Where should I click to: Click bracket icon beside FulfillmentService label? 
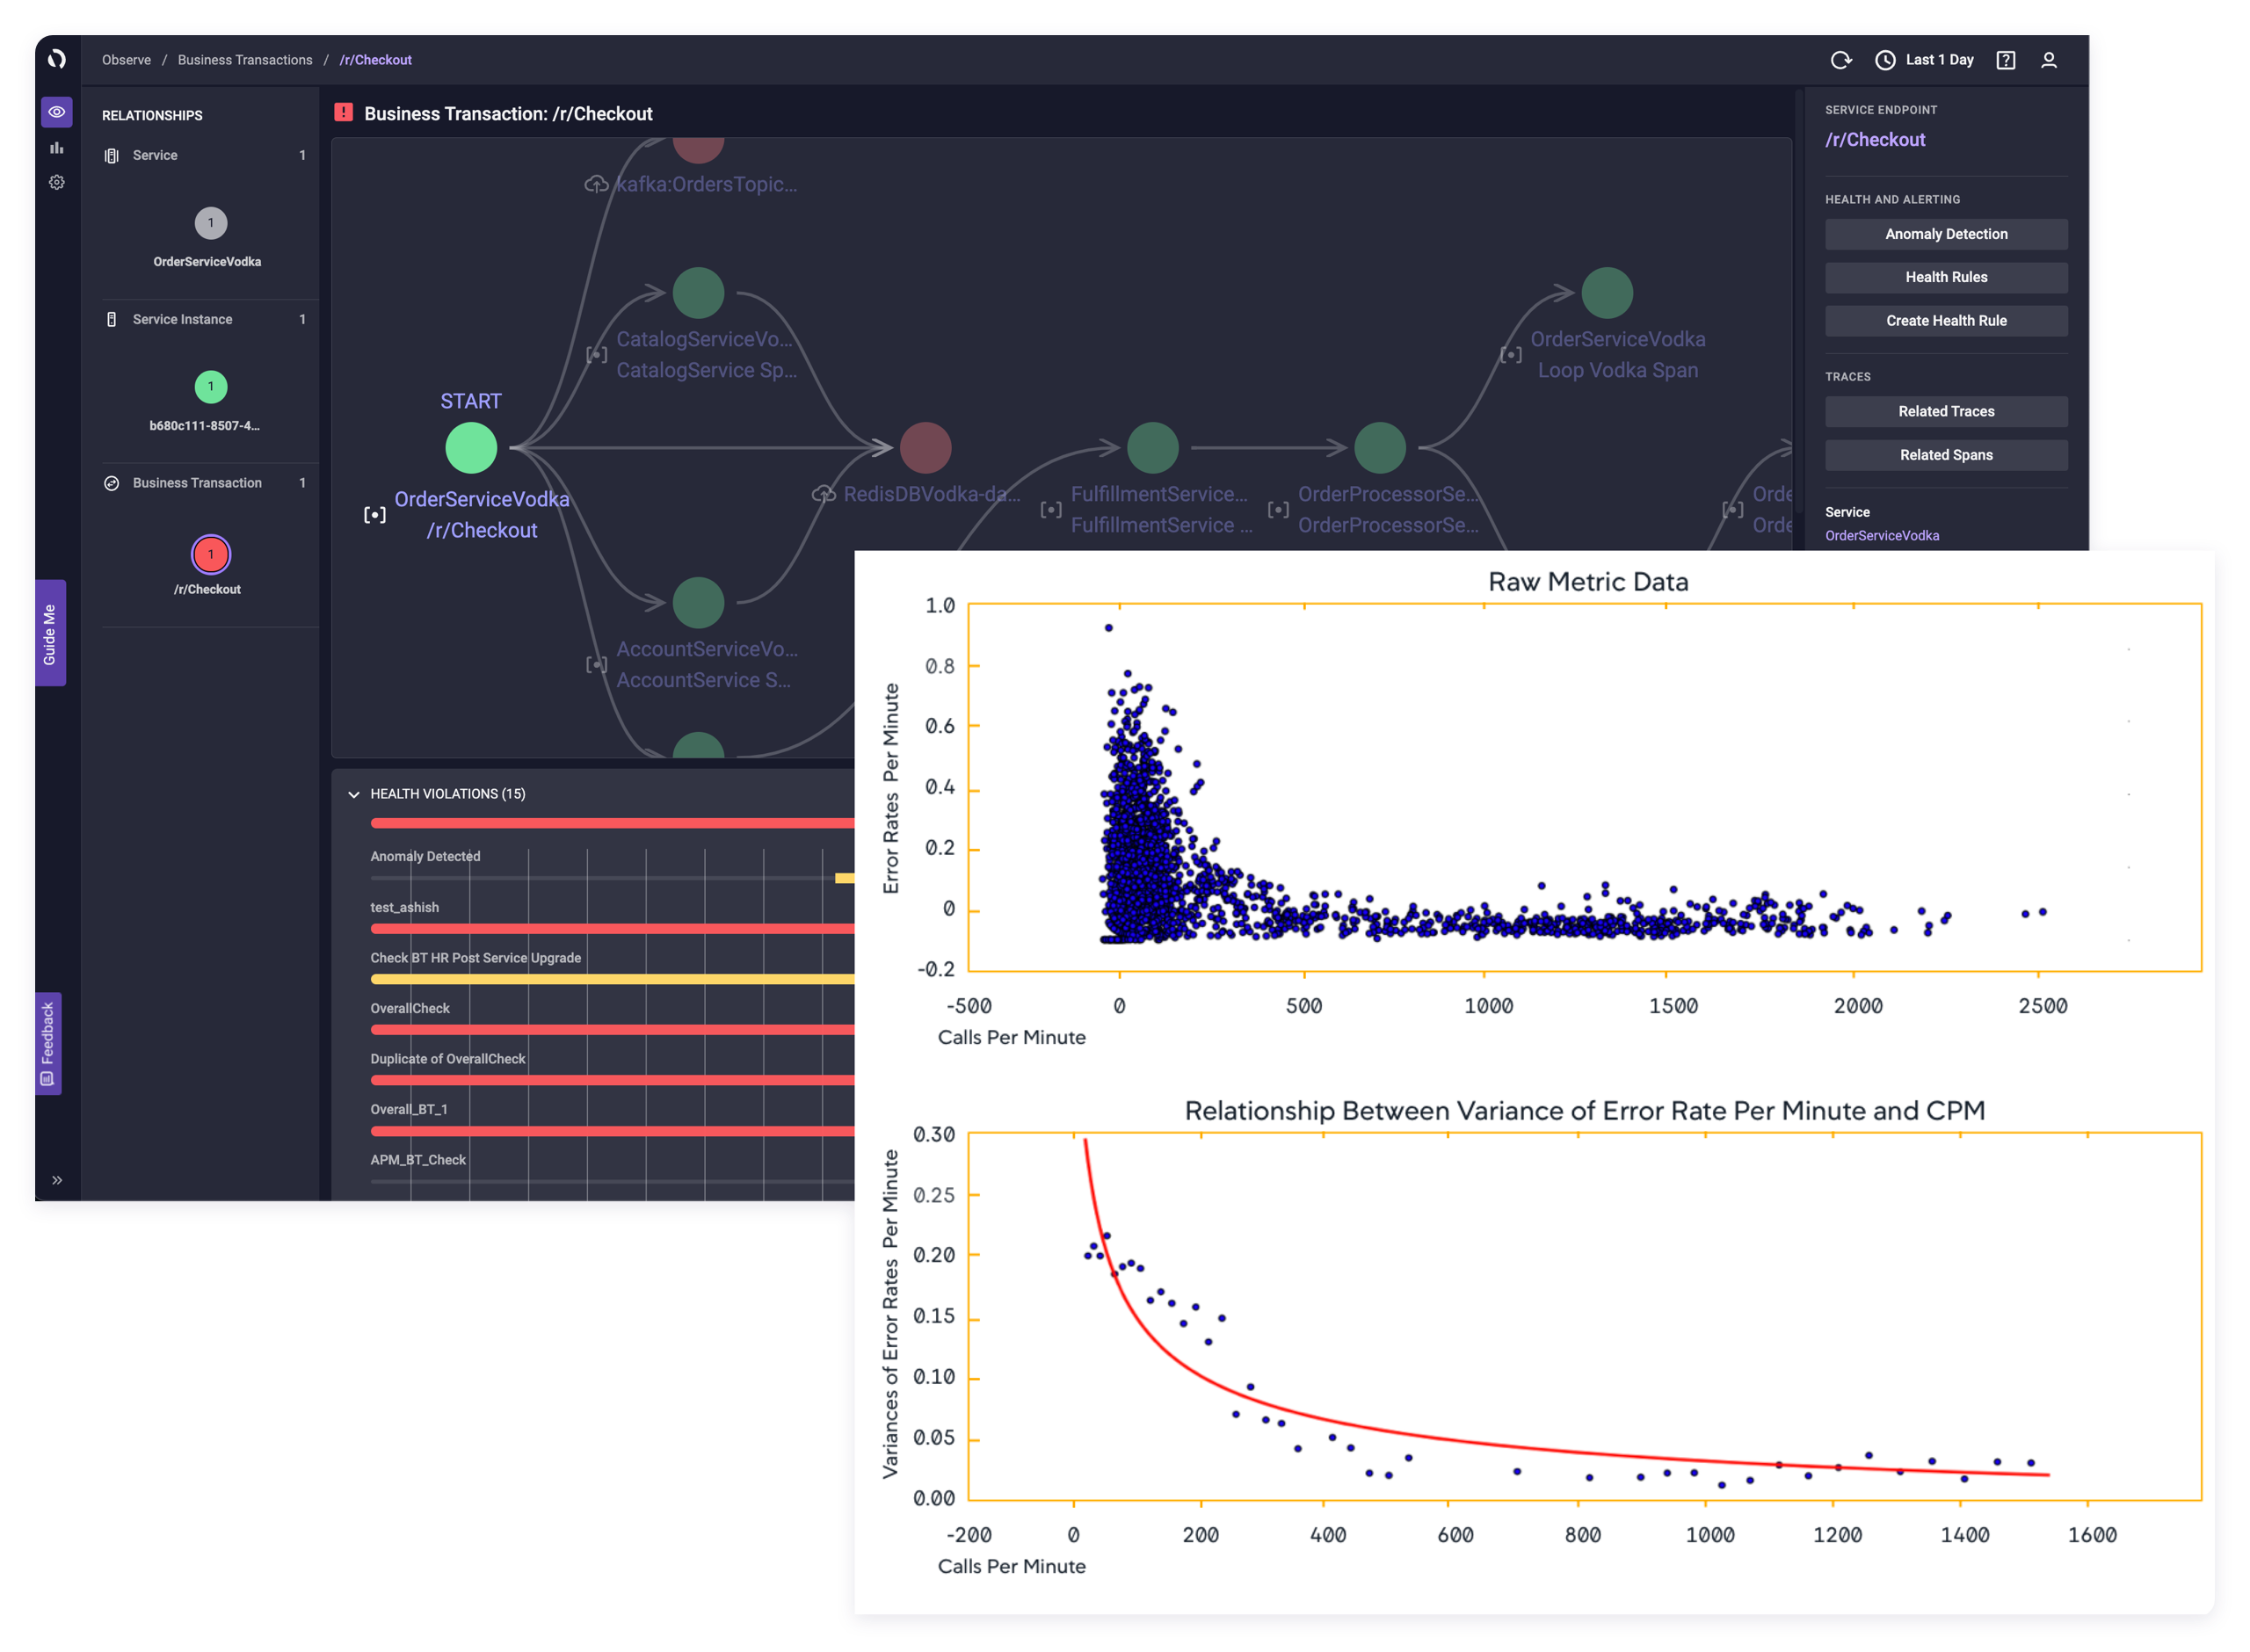[1051, 509]
